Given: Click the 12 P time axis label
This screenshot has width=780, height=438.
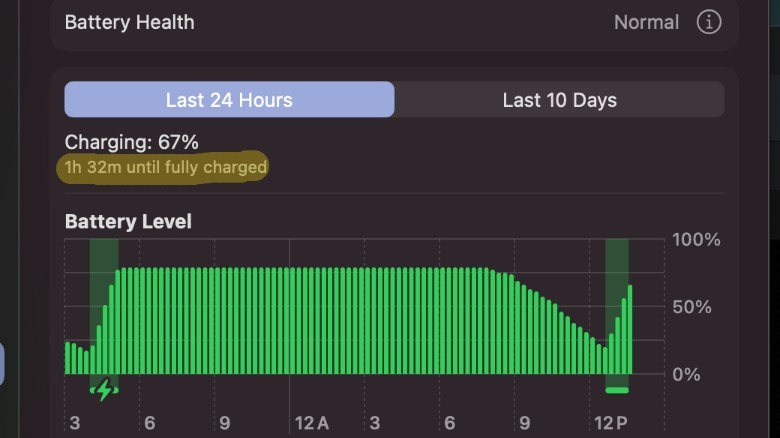Looking at the screenshot, I should pyautogui.click(x=610, y=423).
